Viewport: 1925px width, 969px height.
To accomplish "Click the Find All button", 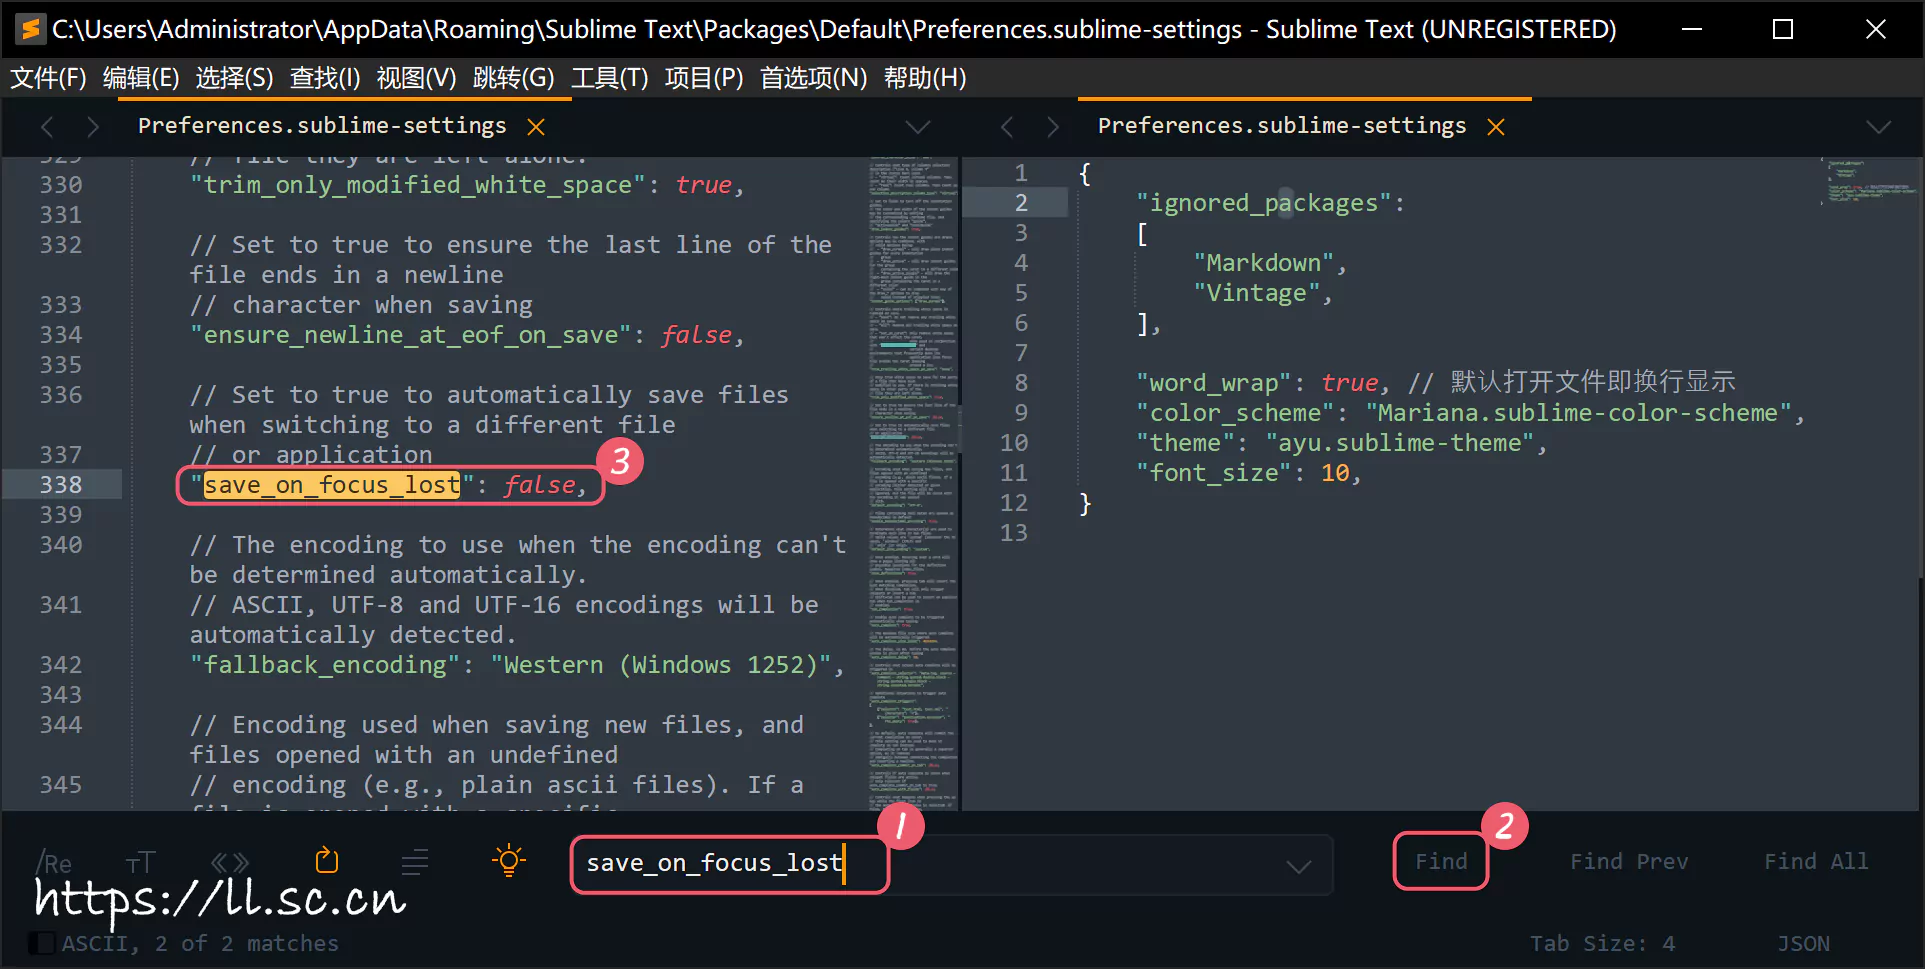I will 1815,862.
